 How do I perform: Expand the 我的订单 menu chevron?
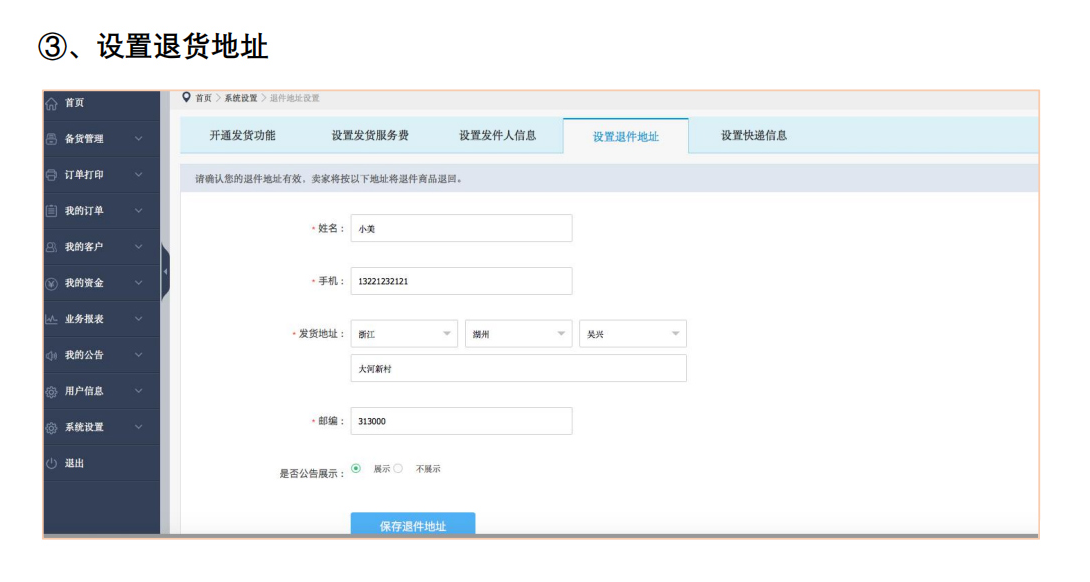click(x=138, y=211)
